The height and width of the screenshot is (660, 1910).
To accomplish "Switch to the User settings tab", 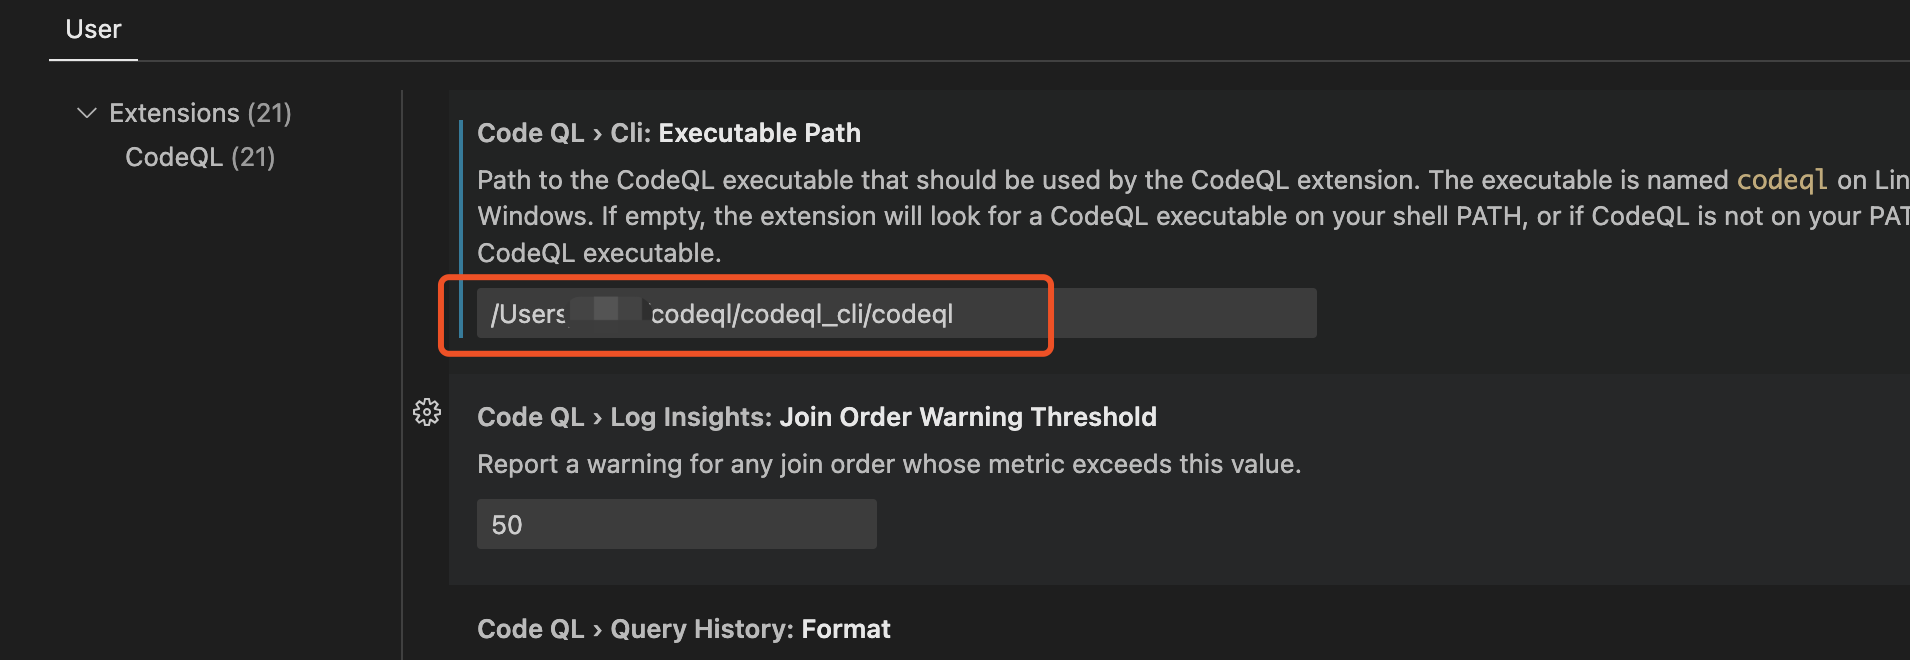I will click(x=93, y=29).
